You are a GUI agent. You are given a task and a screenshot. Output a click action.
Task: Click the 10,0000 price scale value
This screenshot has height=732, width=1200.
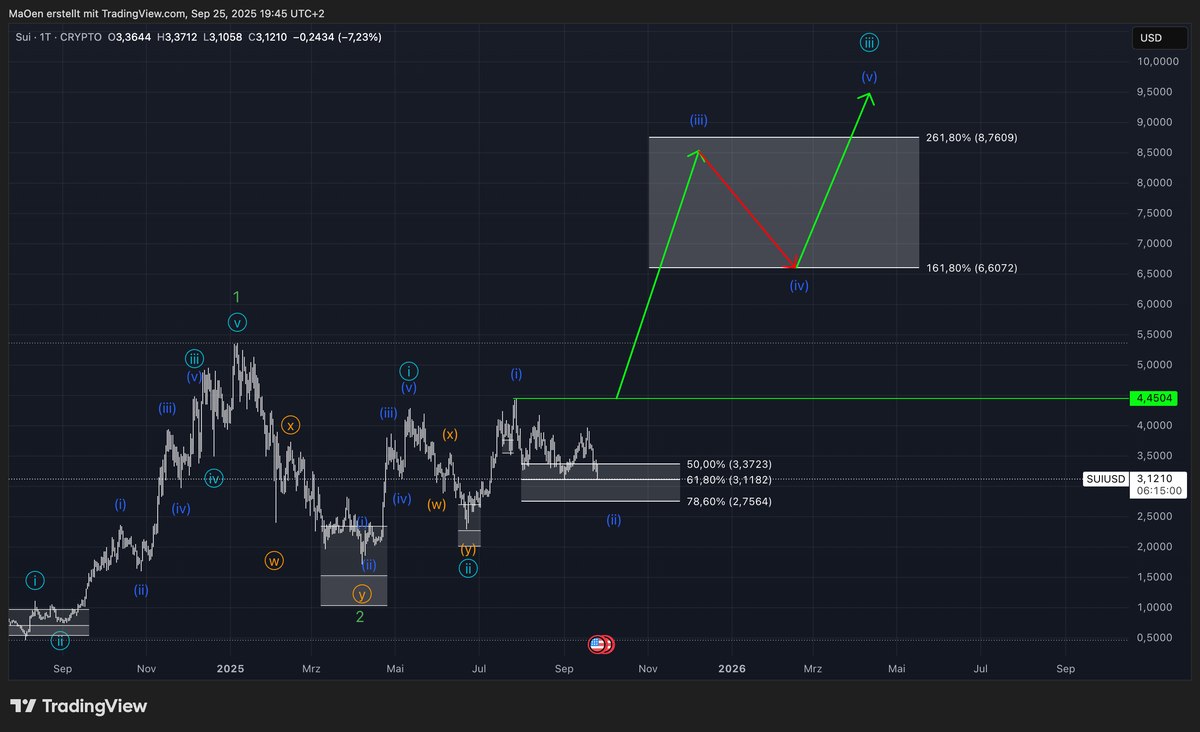(1157, 62)
